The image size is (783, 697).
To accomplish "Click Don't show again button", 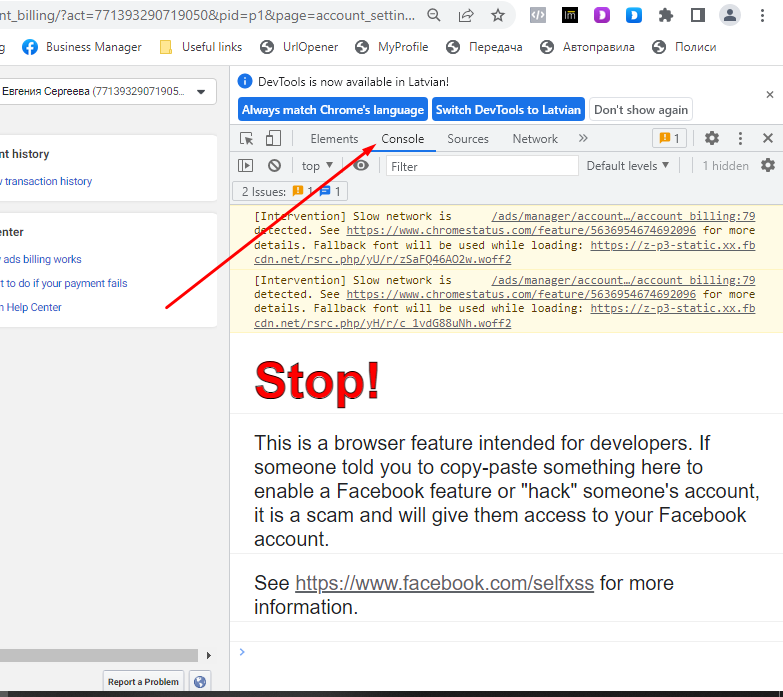I will coord(641,109).
